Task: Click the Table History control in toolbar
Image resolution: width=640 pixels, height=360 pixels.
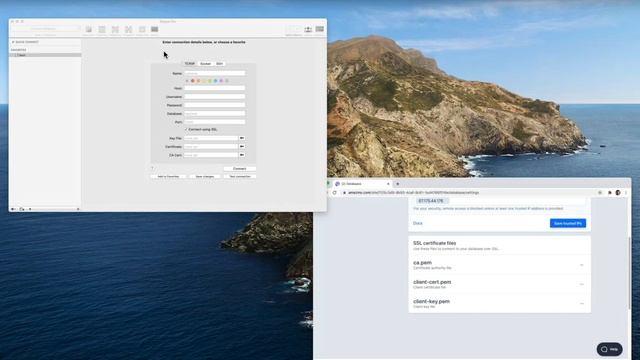Action: [x=293, y=29]
